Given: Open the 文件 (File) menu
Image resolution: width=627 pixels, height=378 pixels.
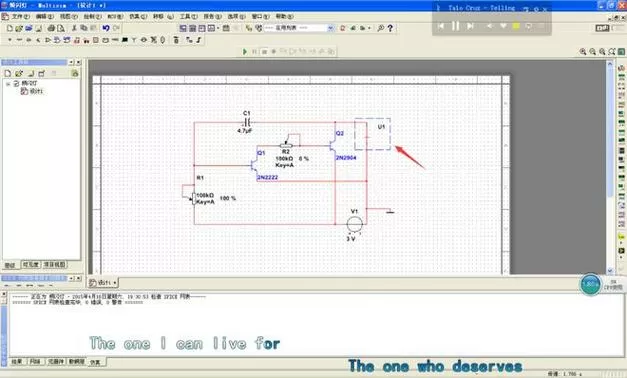Looking at the screenshot, I should pyautogui.click(x=20, y=16).
